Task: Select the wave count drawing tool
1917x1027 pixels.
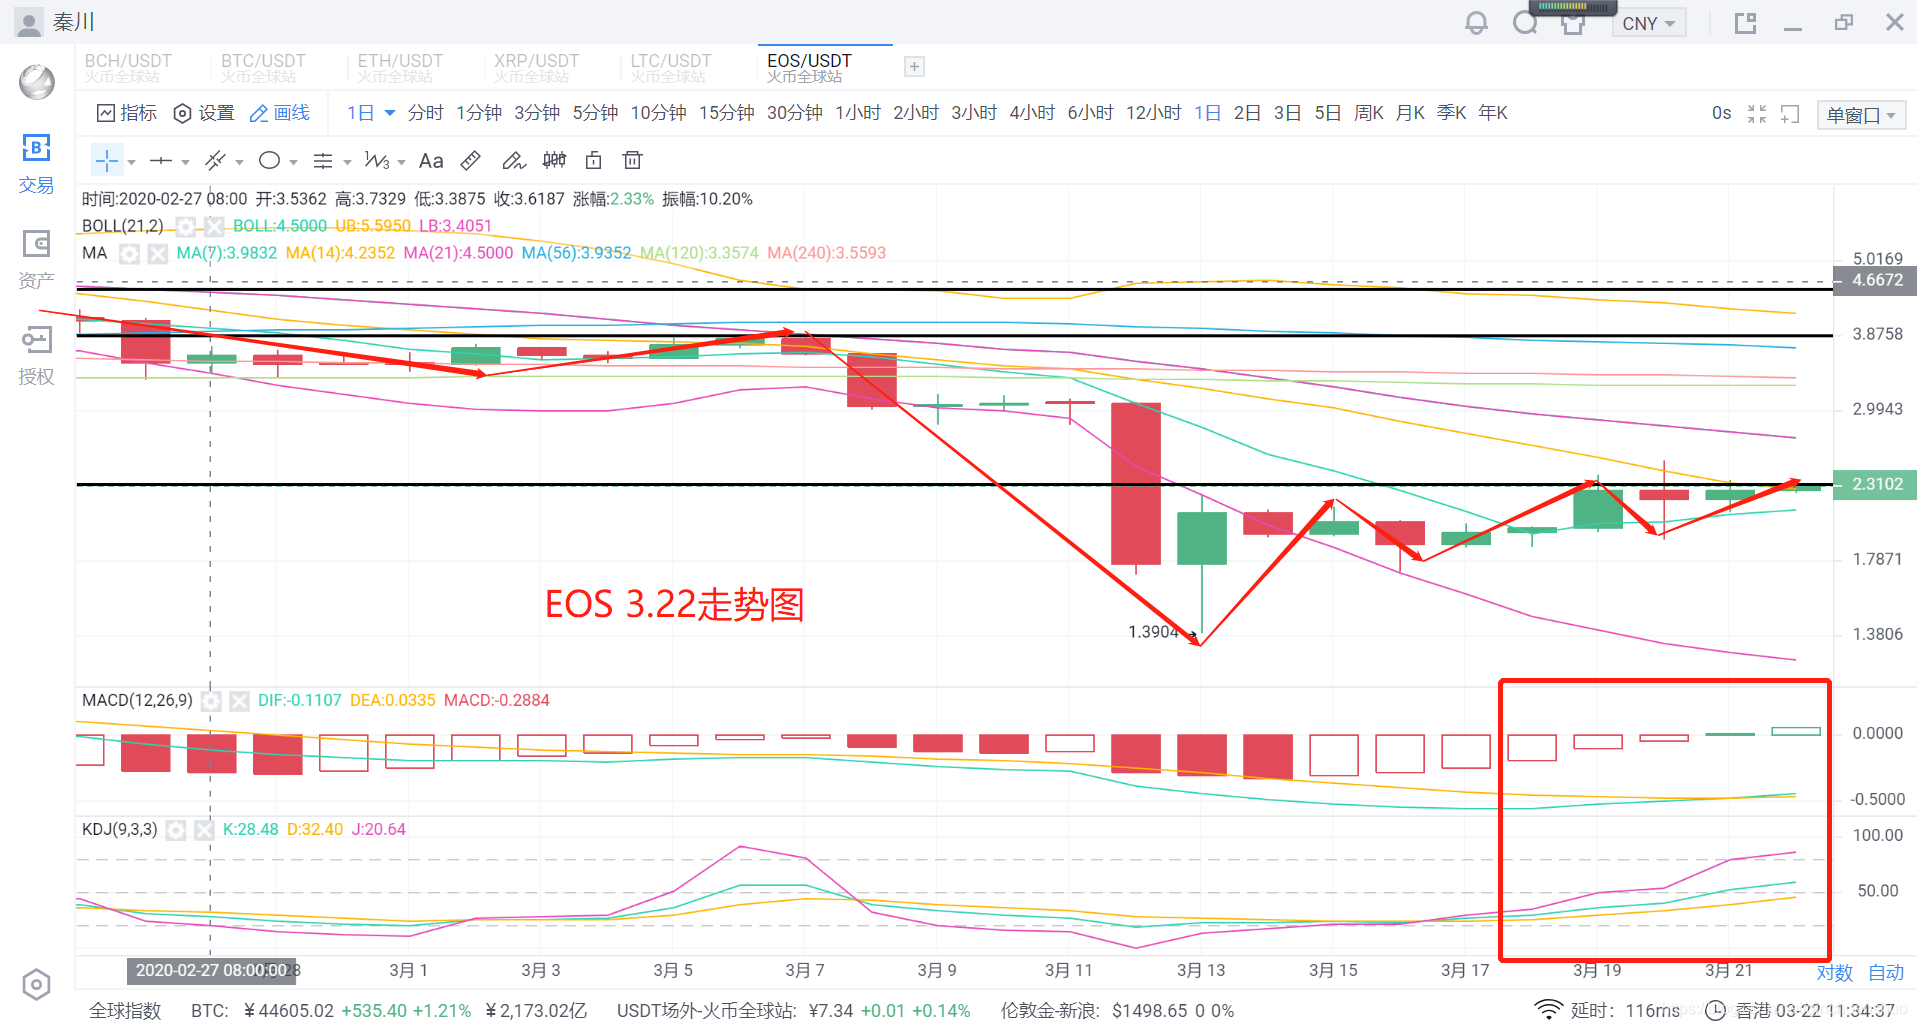Action: click(x=377, y=160)
